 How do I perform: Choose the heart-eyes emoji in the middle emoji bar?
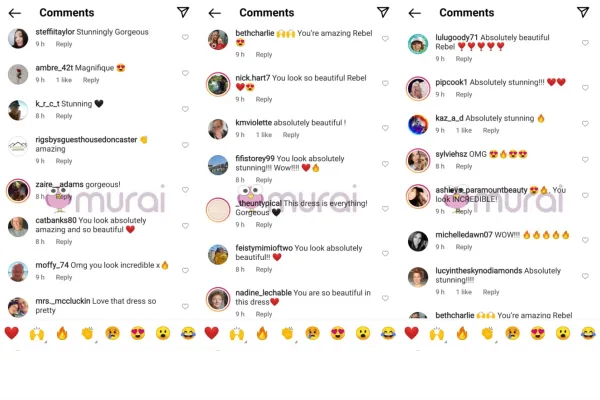[338, 333]
